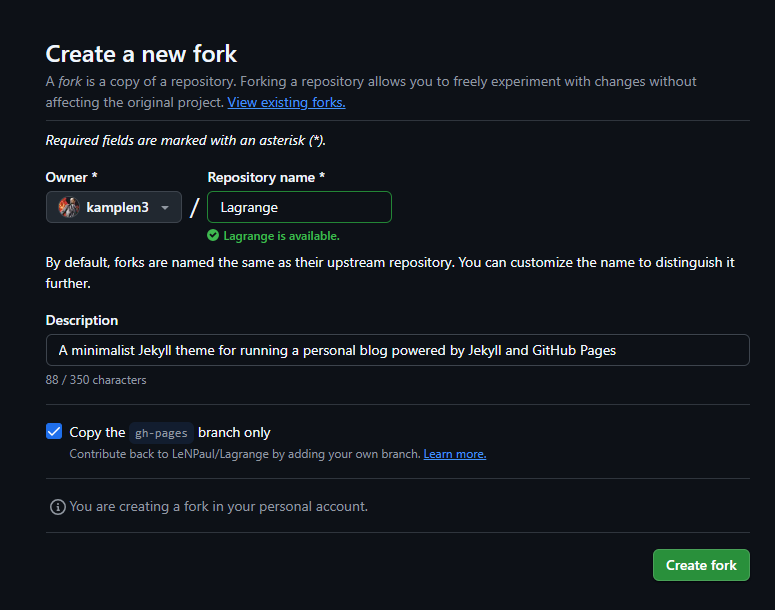Click into the Description text field
The width and height of the screenshot is (775, 610).
click(x=397, y=350)
